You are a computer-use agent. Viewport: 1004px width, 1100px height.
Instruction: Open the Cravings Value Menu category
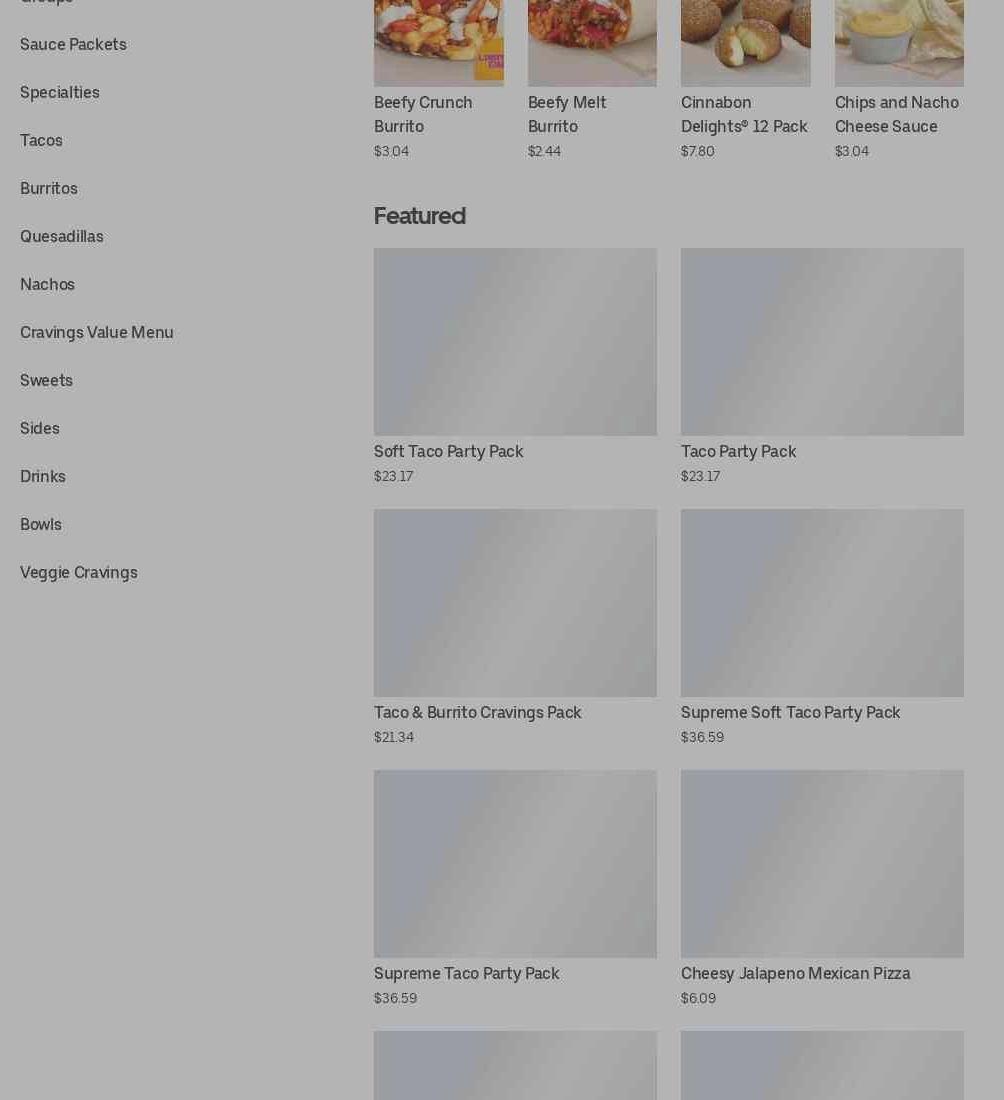[x=97, y=333]
